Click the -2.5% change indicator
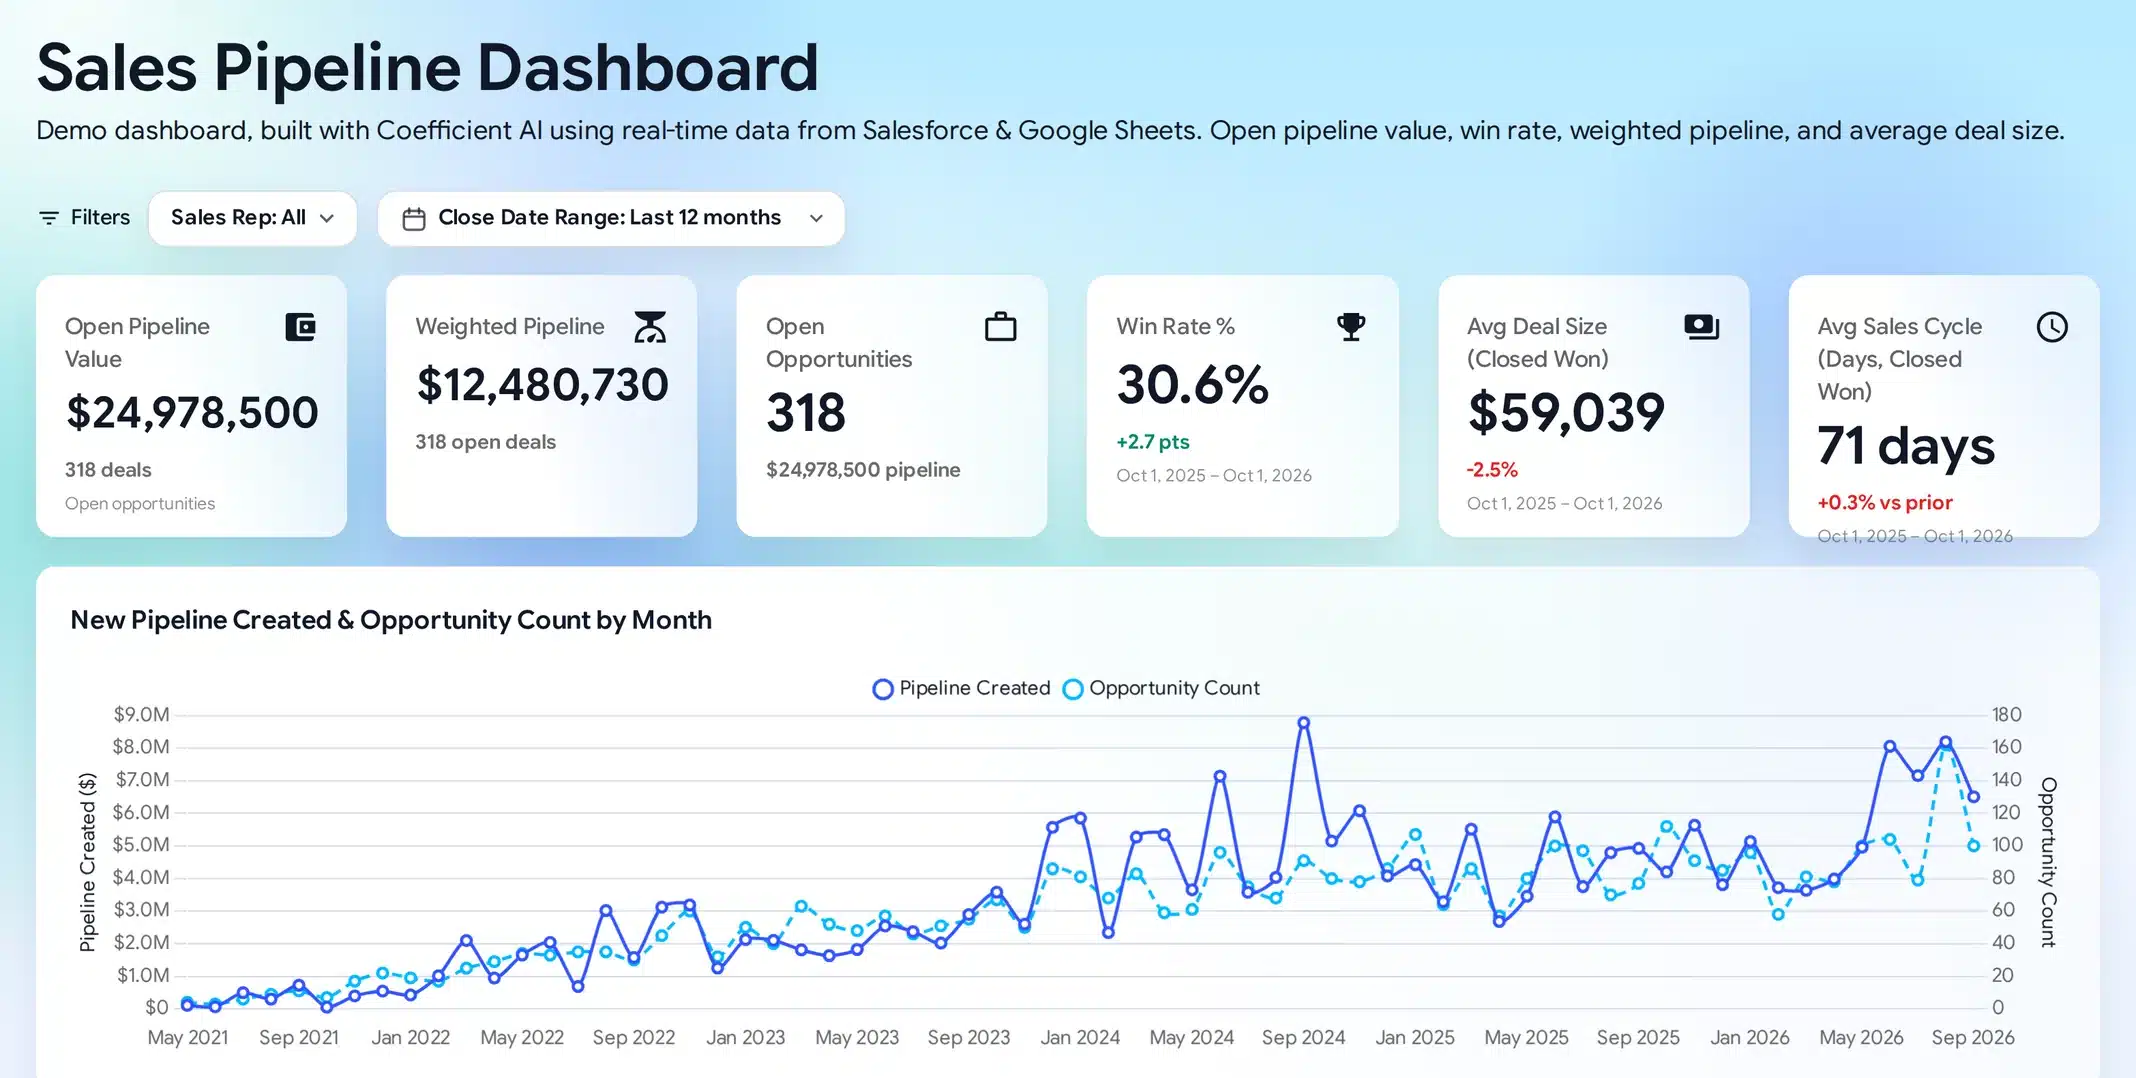The width and height of the screenshot is (2136, 1078). coord(1492,470)
